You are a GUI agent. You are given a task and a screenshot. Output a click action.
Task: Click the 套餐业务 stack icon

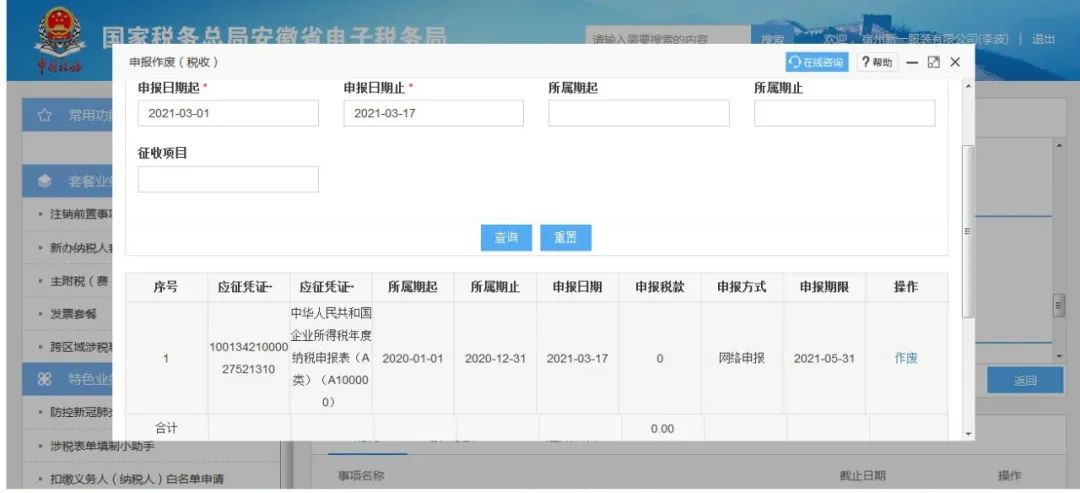pos(45,181)
